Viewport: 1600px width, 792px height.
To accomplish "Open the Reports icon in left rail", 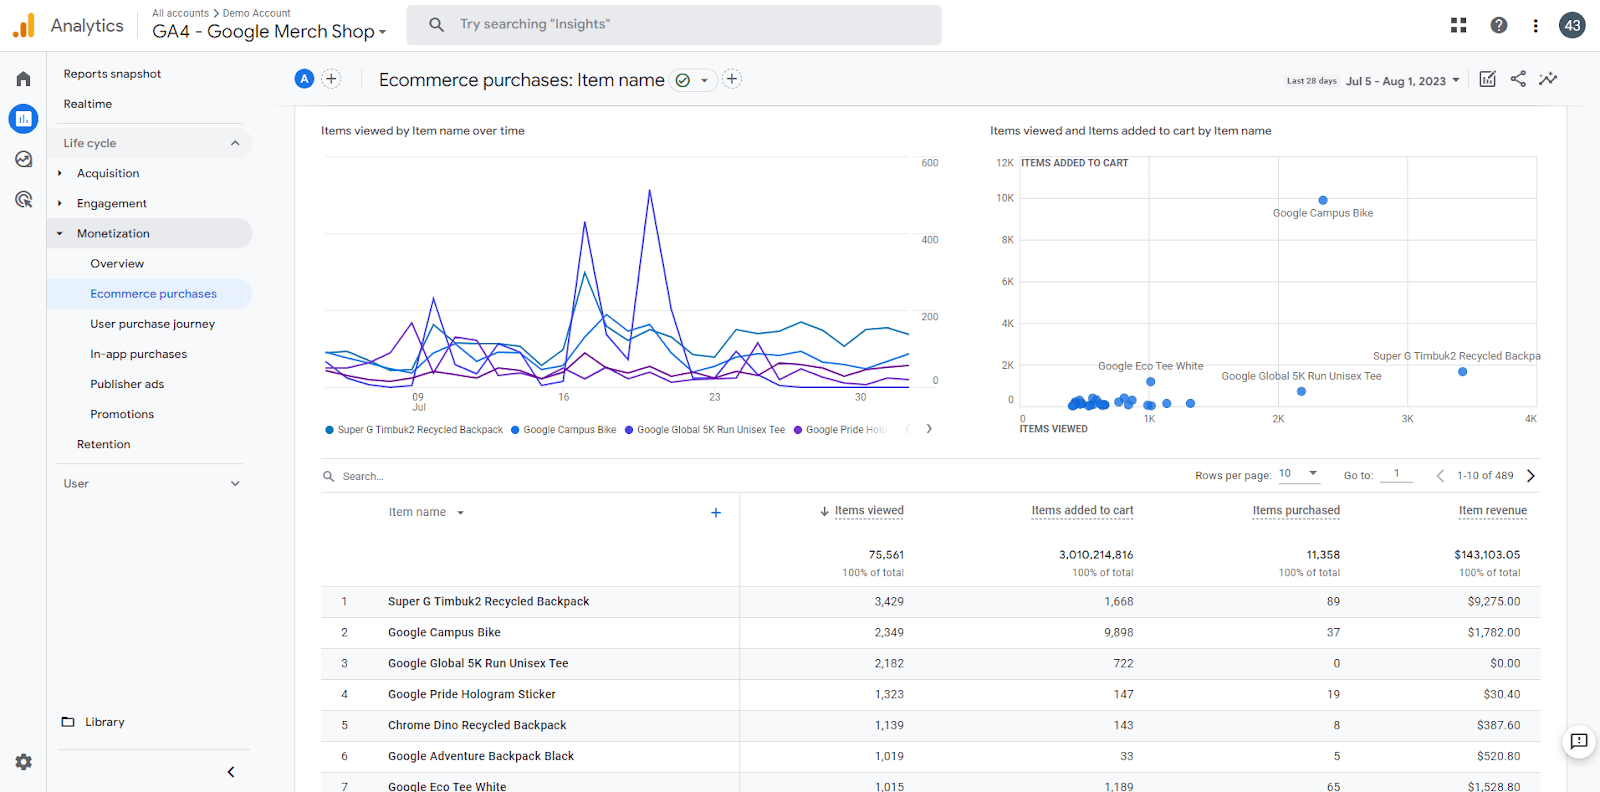I will pos(23,119).
